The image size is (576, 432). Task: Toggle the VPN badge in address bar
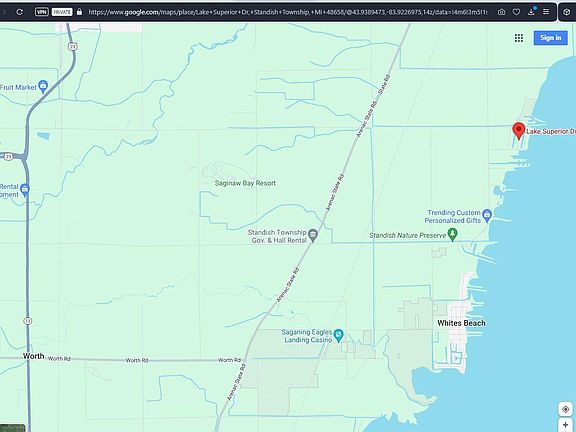[x=42, y=12]
